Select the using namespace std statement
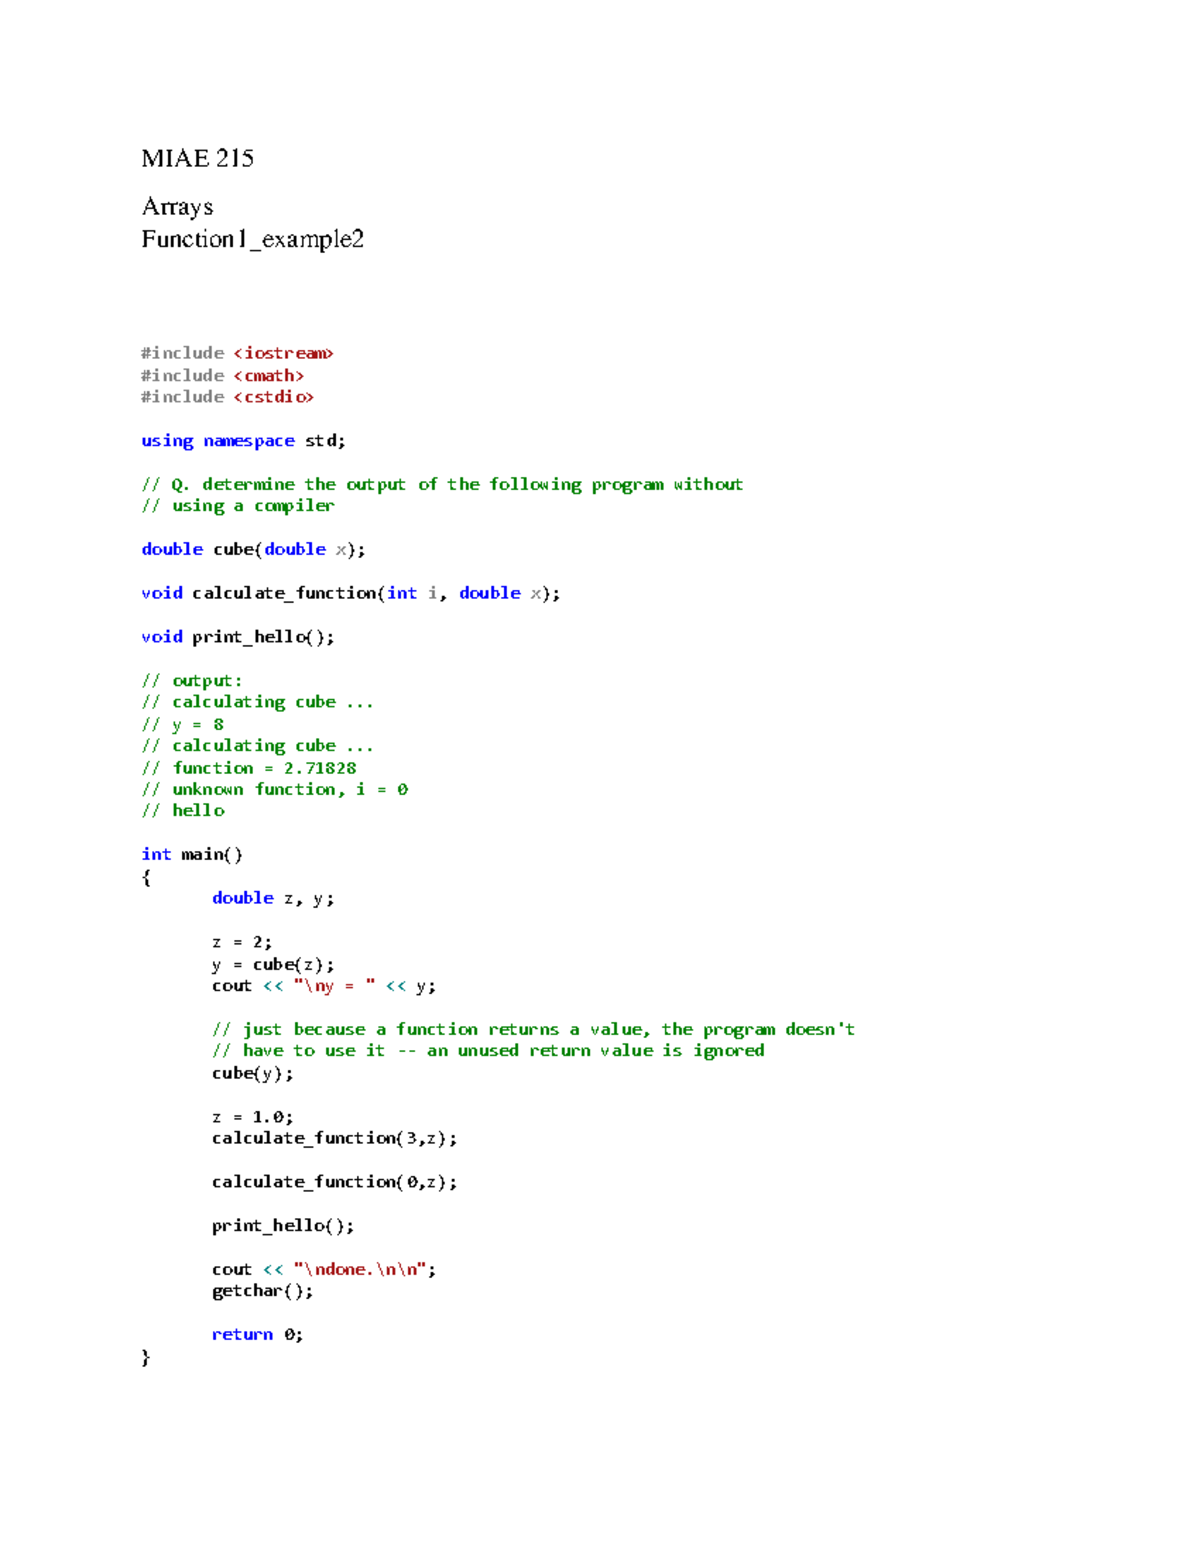 [243, 440]
